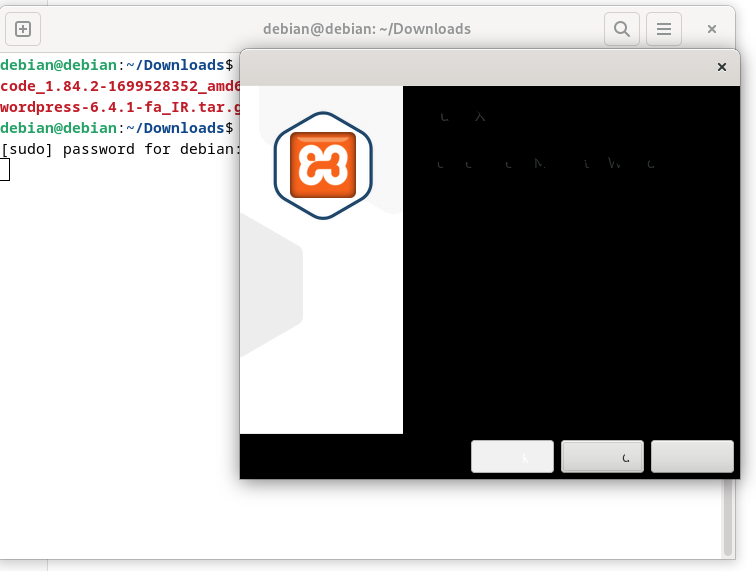This screenshot has height=571, width=756.
Task: Open a new tab in the terminal
Action: (23, 29)
